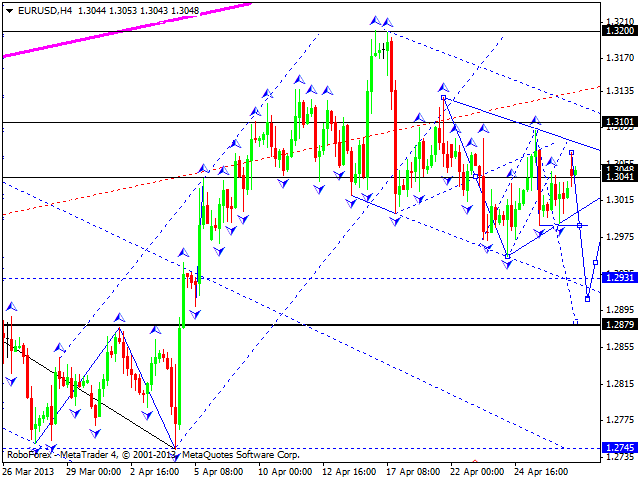The width and height of the screenshot is (640, 480).
Task: Select the highlighted 1.3041 price level label
Action: pos(620,177)
